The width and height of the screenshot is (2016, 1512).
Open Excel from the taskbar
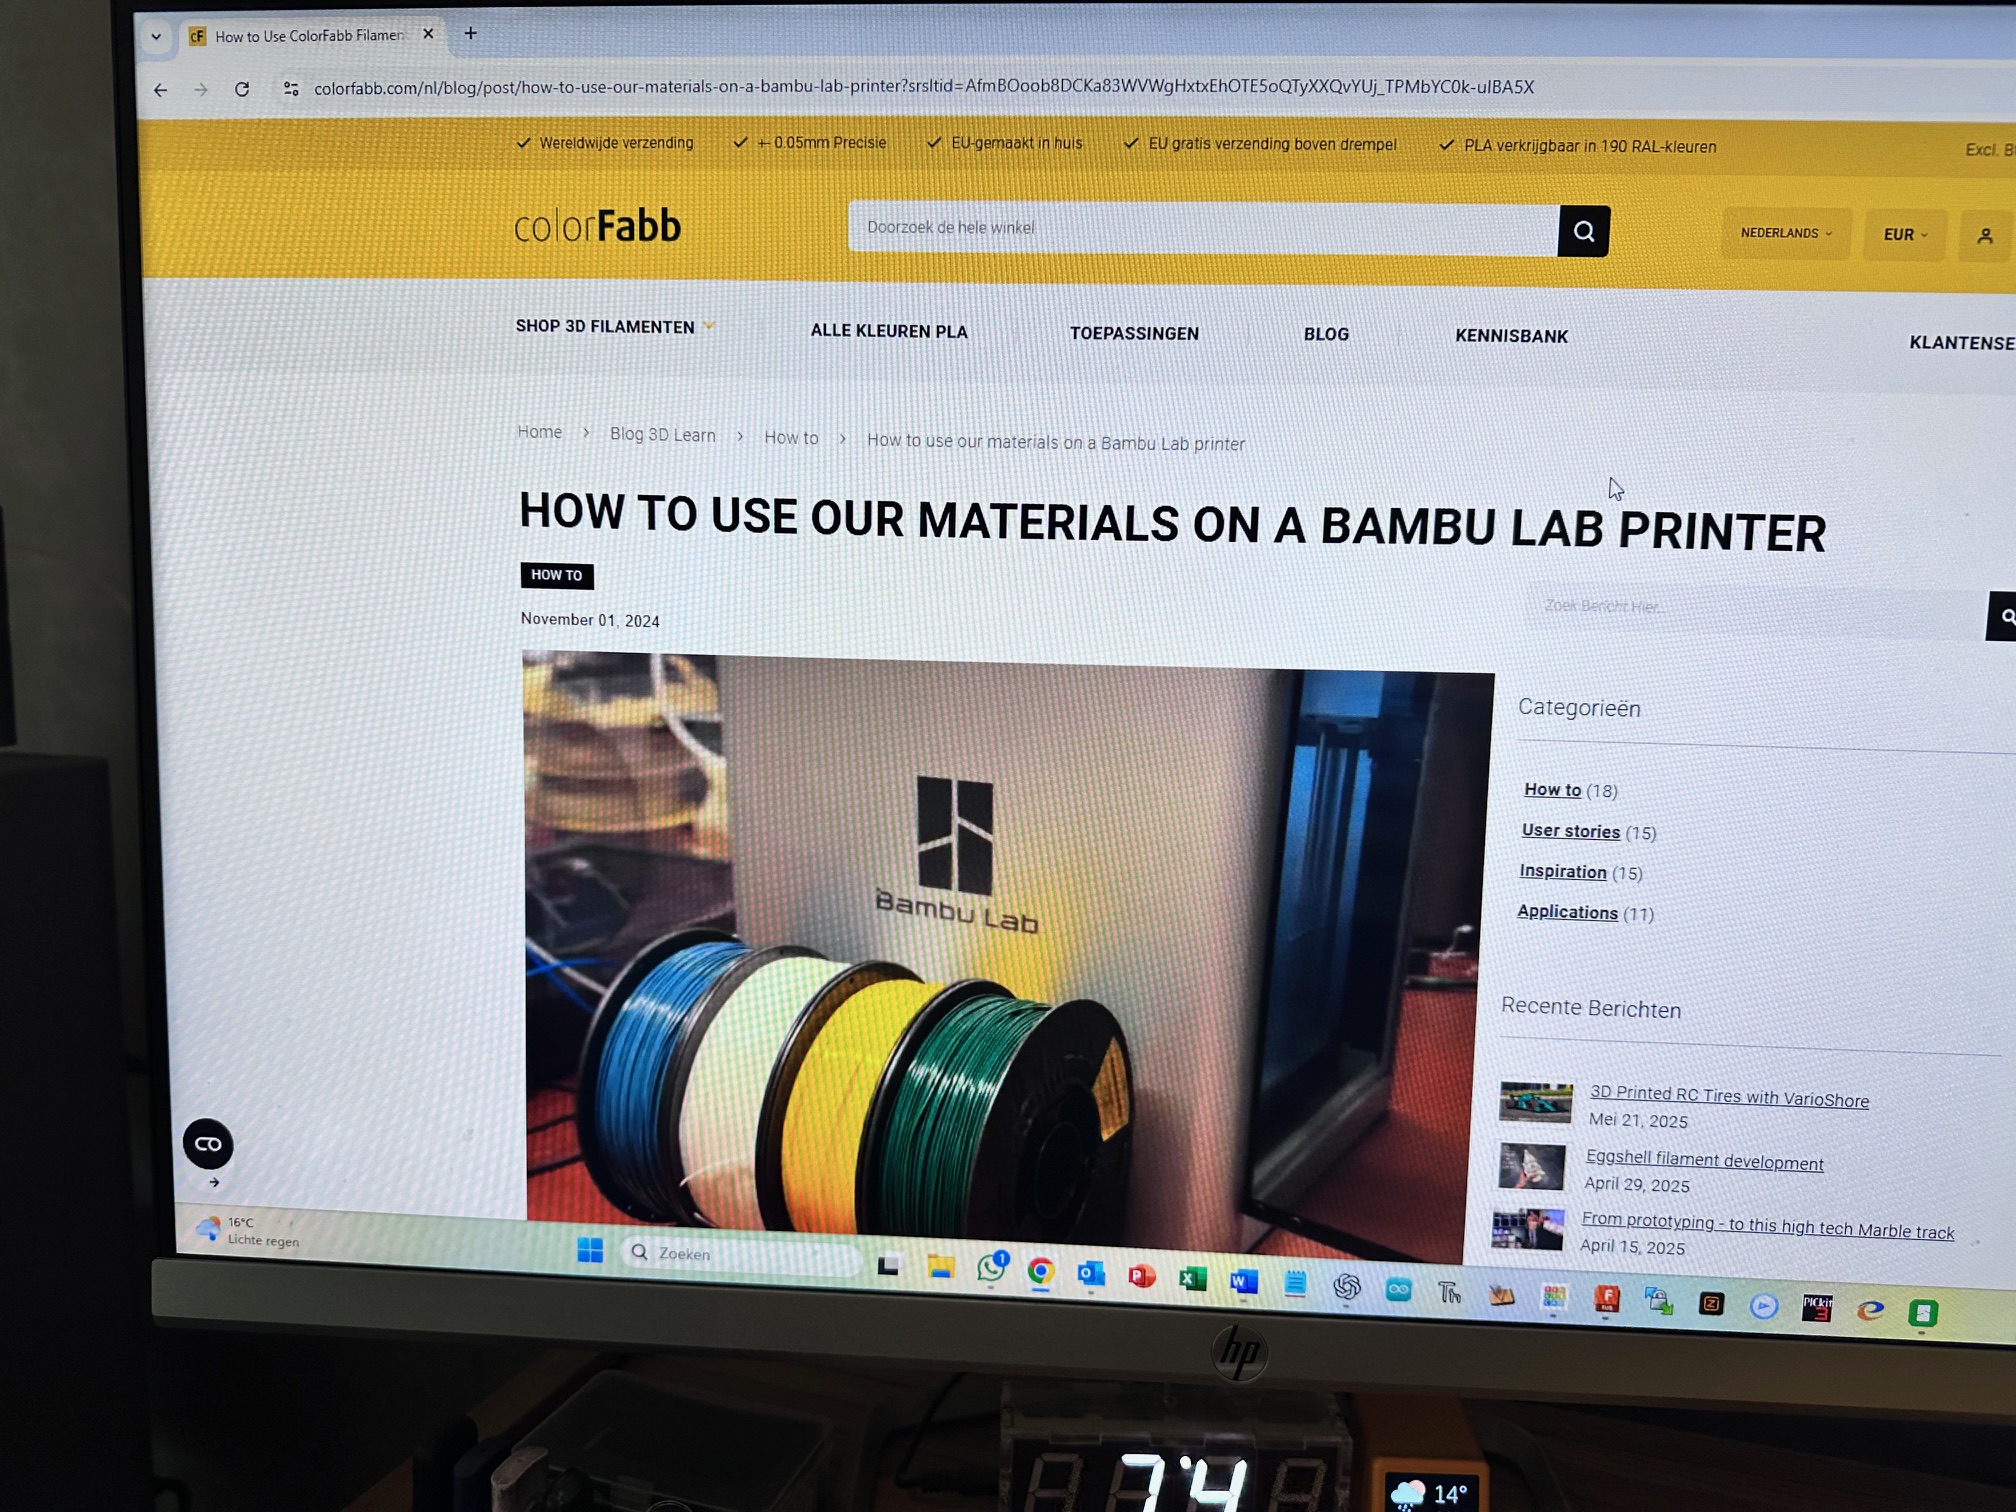[x=1192, y=1279]
